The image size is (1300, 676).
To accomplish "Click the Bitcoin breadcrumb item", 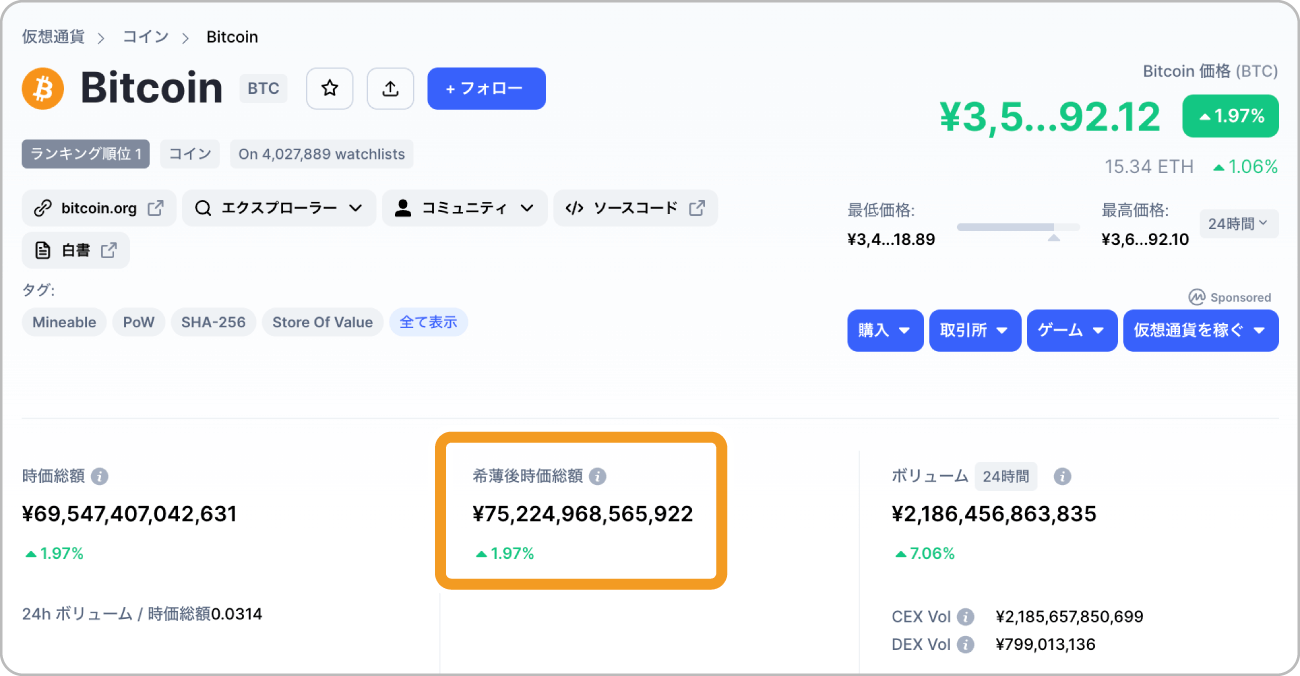I will pos(232,37).
